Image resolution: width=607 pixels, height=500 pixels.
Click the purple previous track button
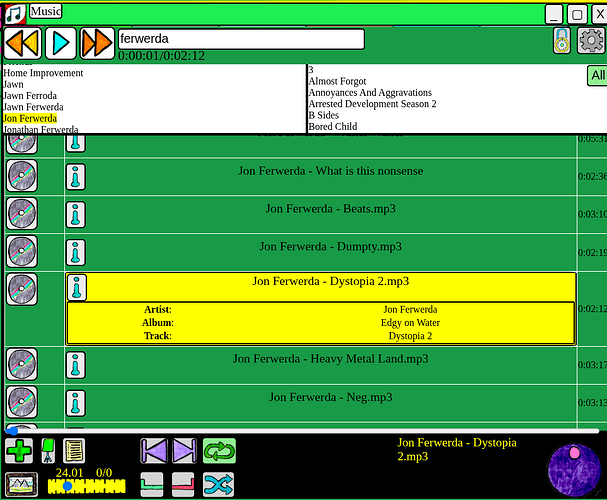154,450
